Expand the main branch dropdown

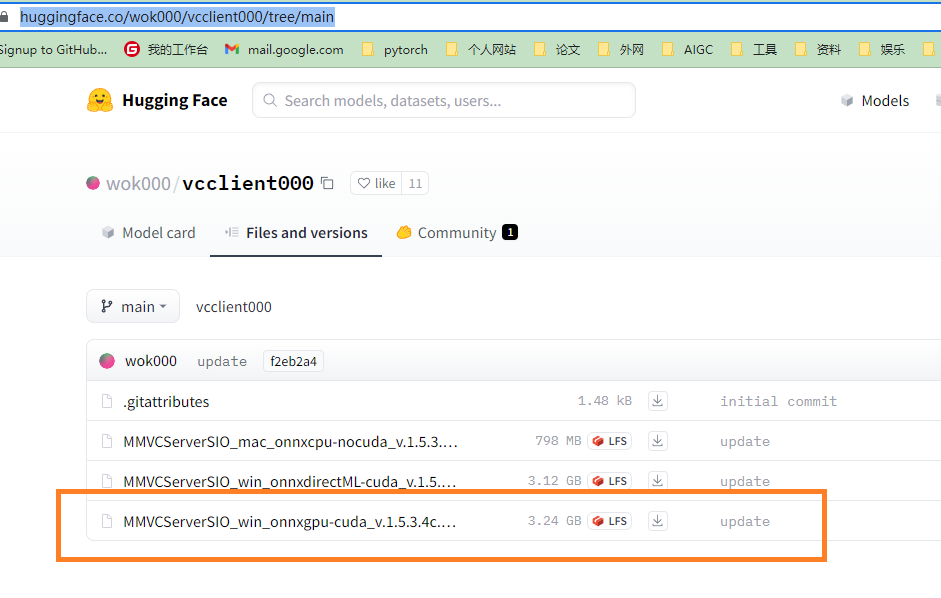[133, 306]
